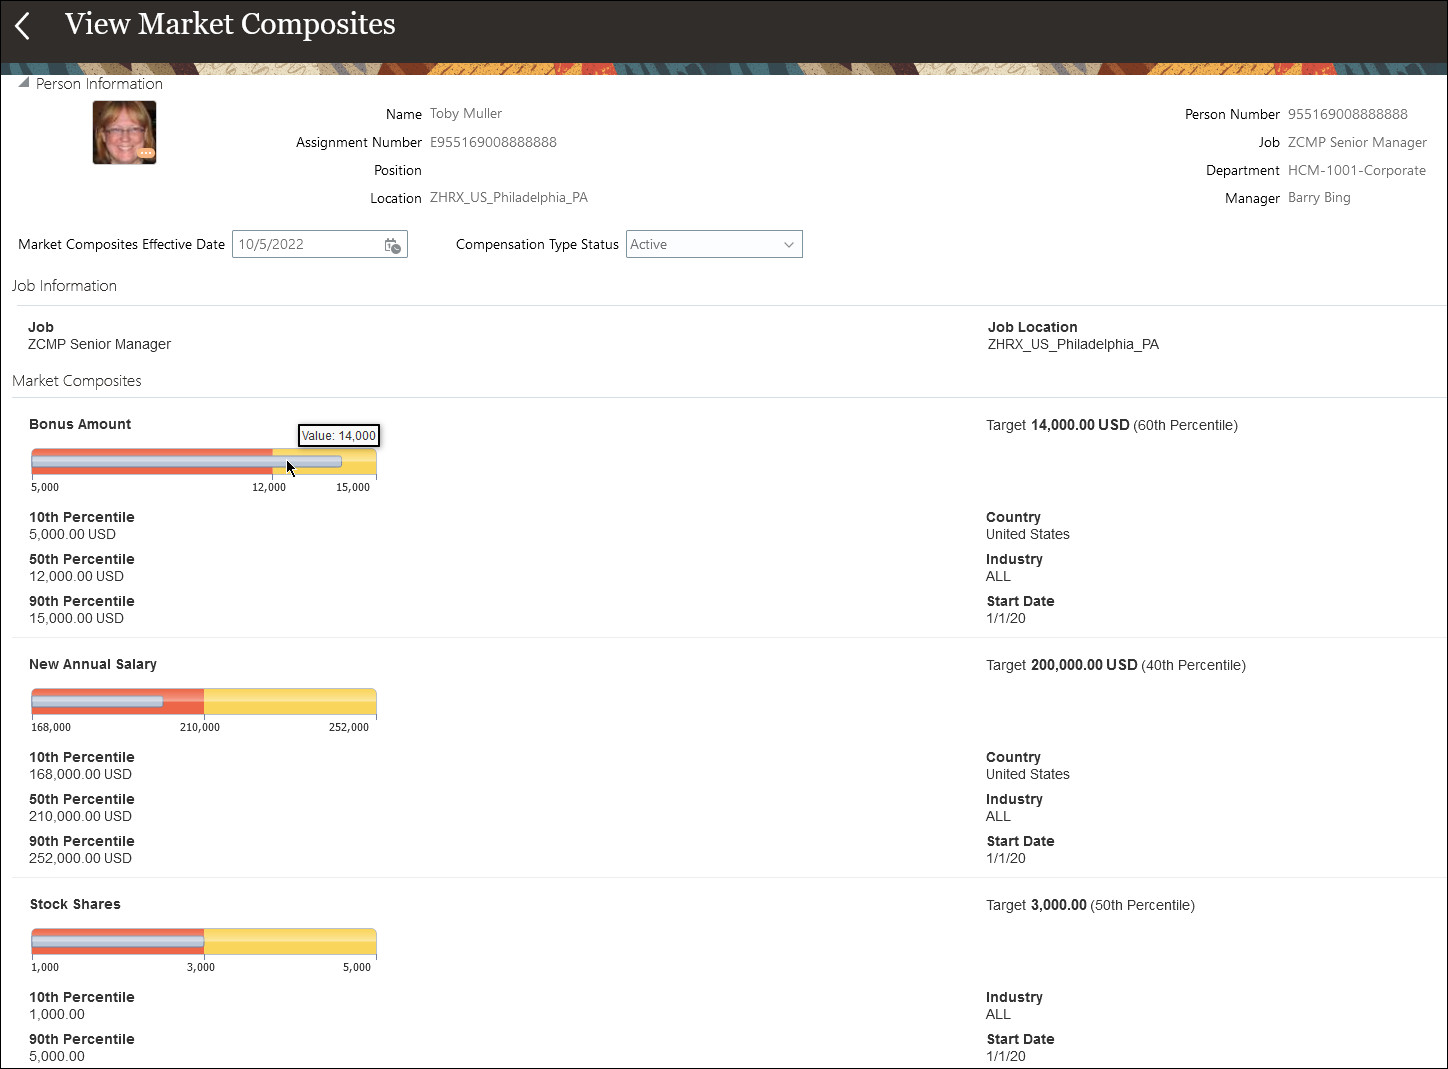
Task: Open the effective date calendar picker
Action: 393,245
